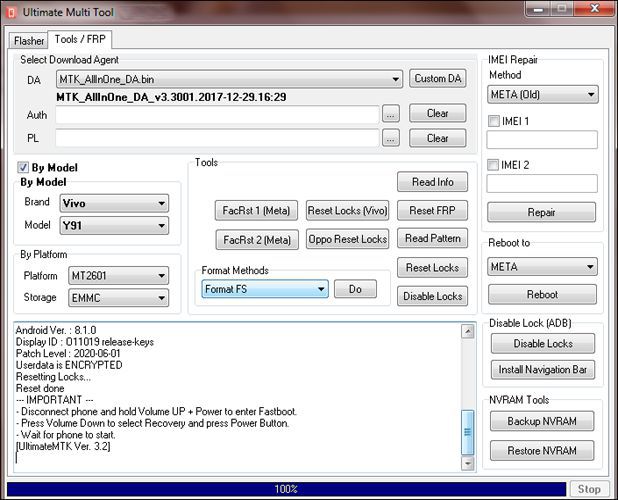Maximize the Ultimate Multi Tool window

click(562, 9)
